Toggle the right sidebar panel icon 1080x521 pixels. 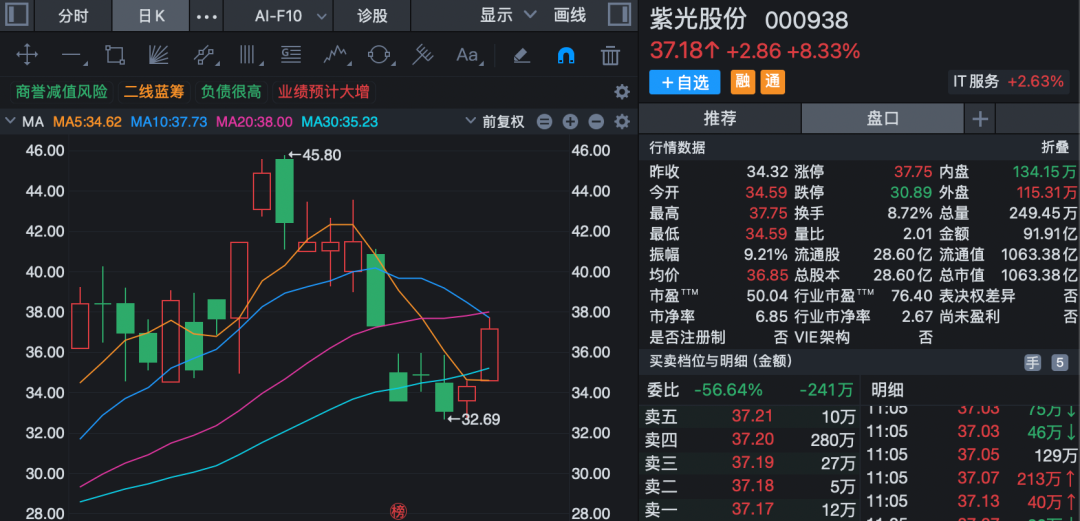tap(619, 14)
